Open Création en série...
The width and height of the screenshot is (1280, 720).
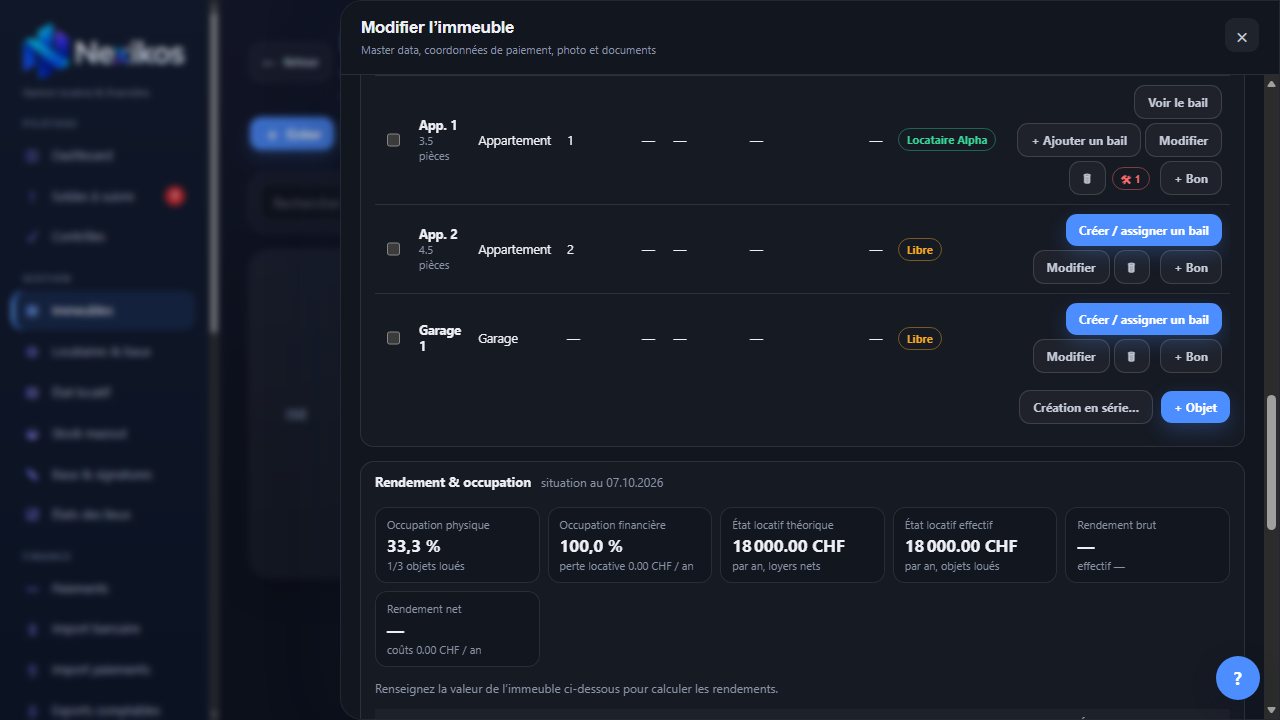(1086, 407)
